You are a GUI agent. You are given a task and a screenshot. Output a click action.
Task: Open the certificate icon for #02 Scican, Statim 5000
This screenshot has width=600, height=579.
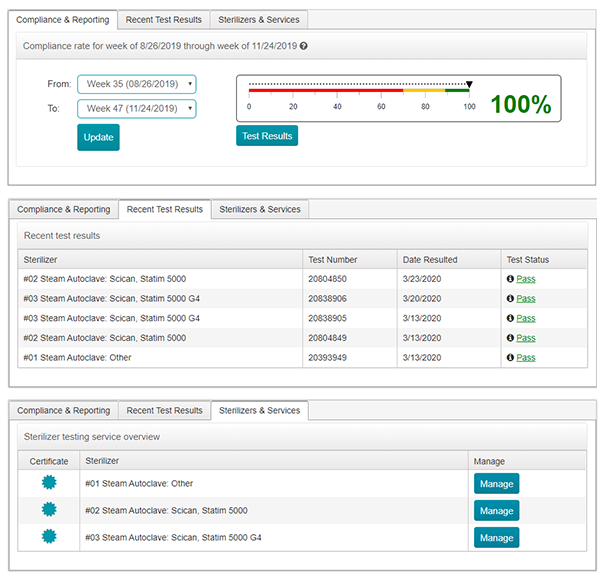48,510
